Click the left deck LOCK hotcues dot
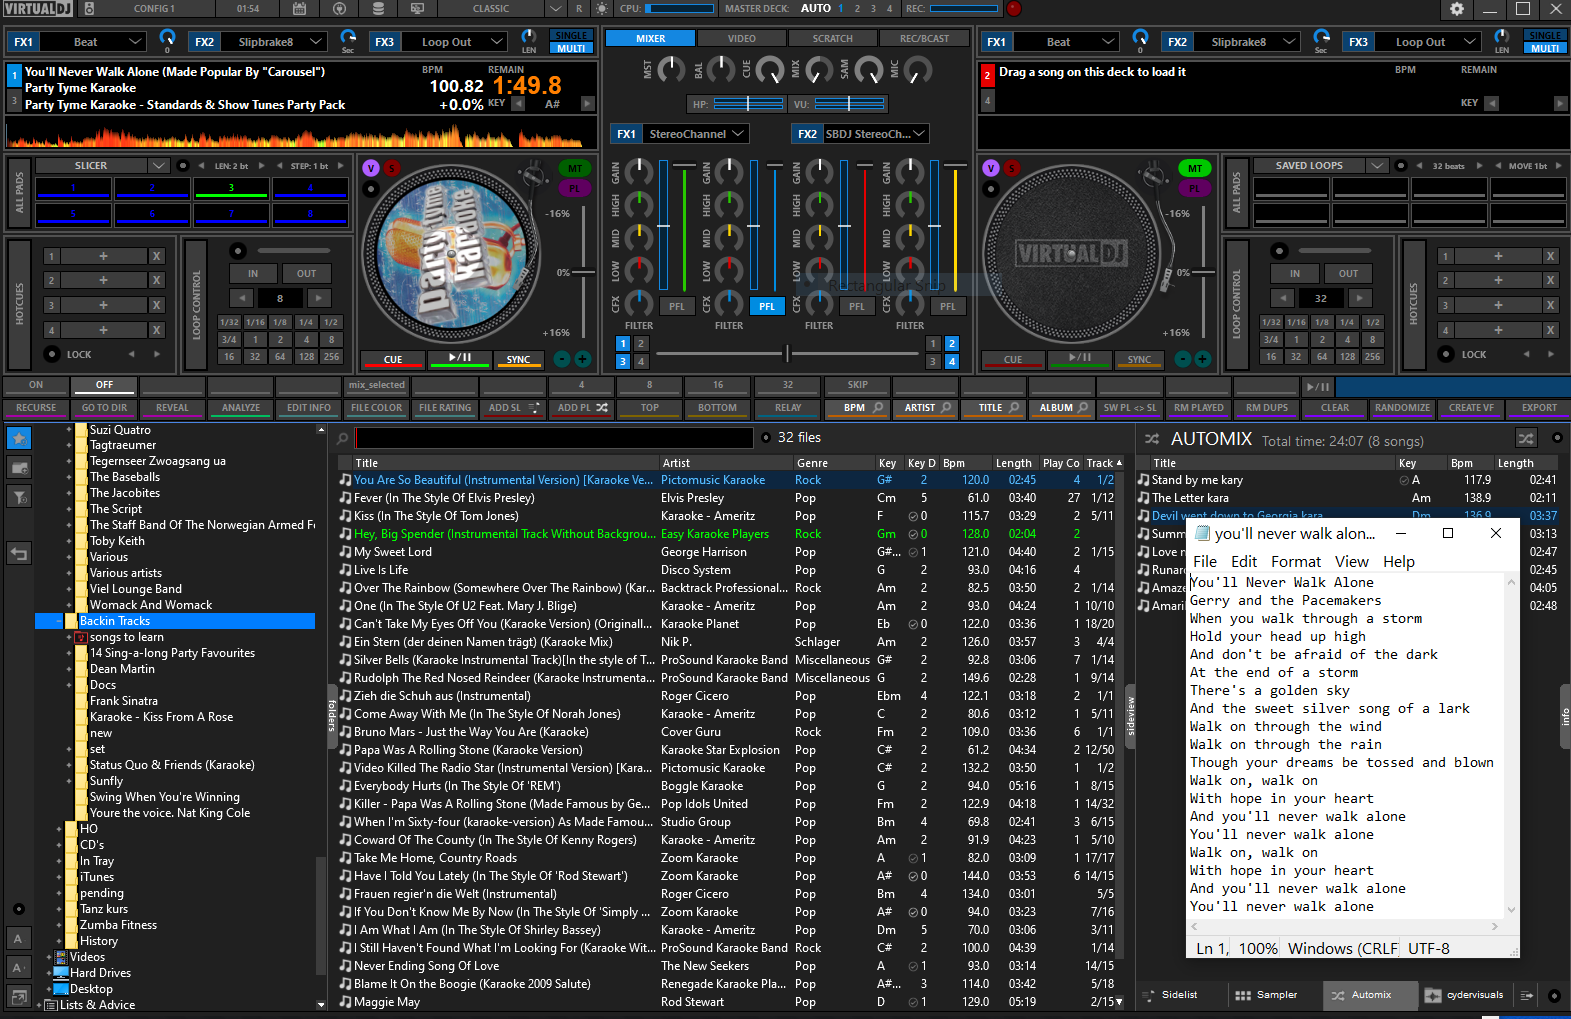The width and height of the screenshot is (1571, 1019). coord(52,354)
